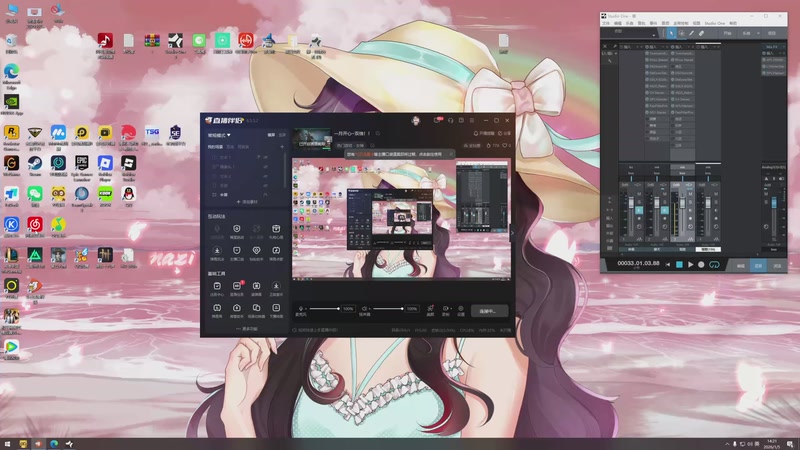Click the picture quality icon with red dot
The image size is (800, 450).
coord(430,309)
